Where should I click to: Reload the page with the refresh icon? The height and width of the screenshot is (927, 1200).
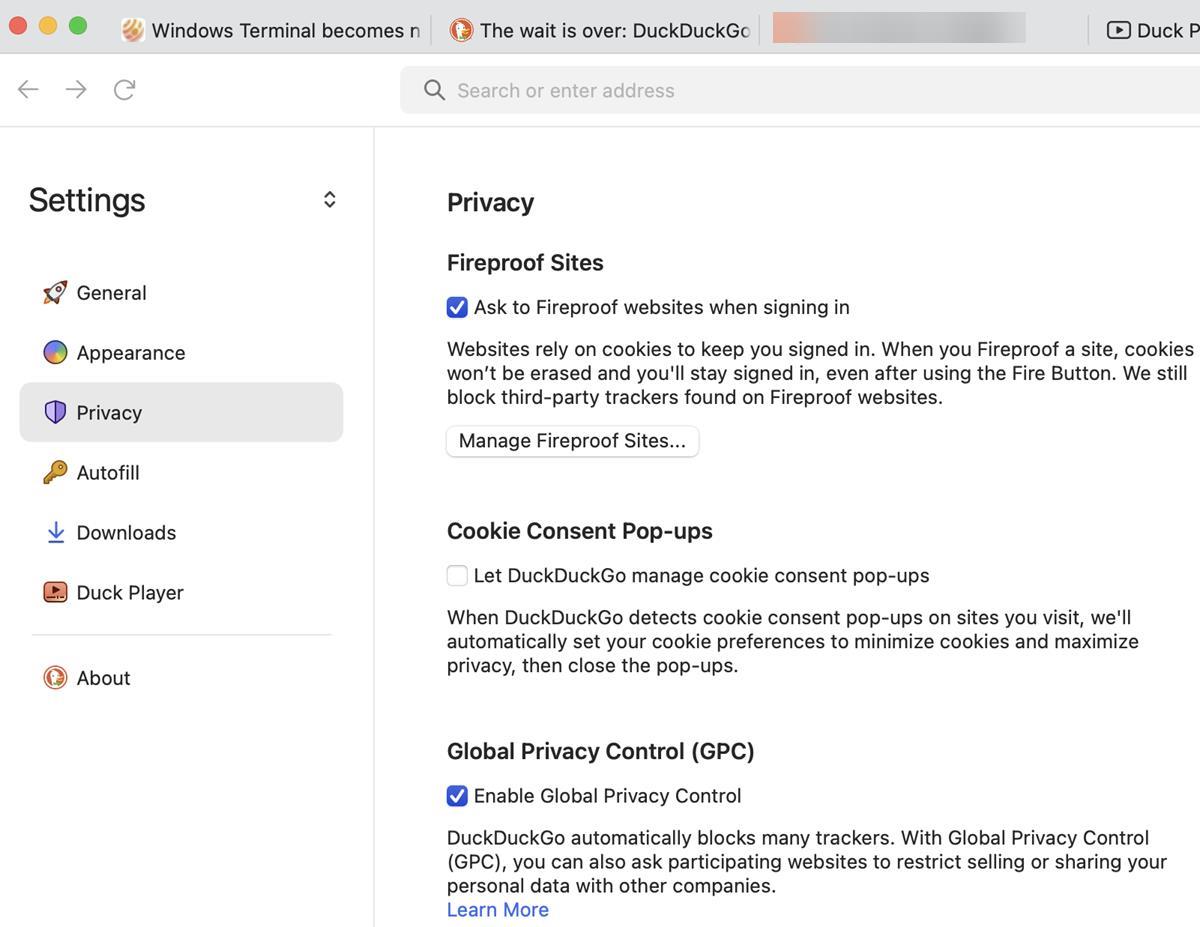point(124,89)
